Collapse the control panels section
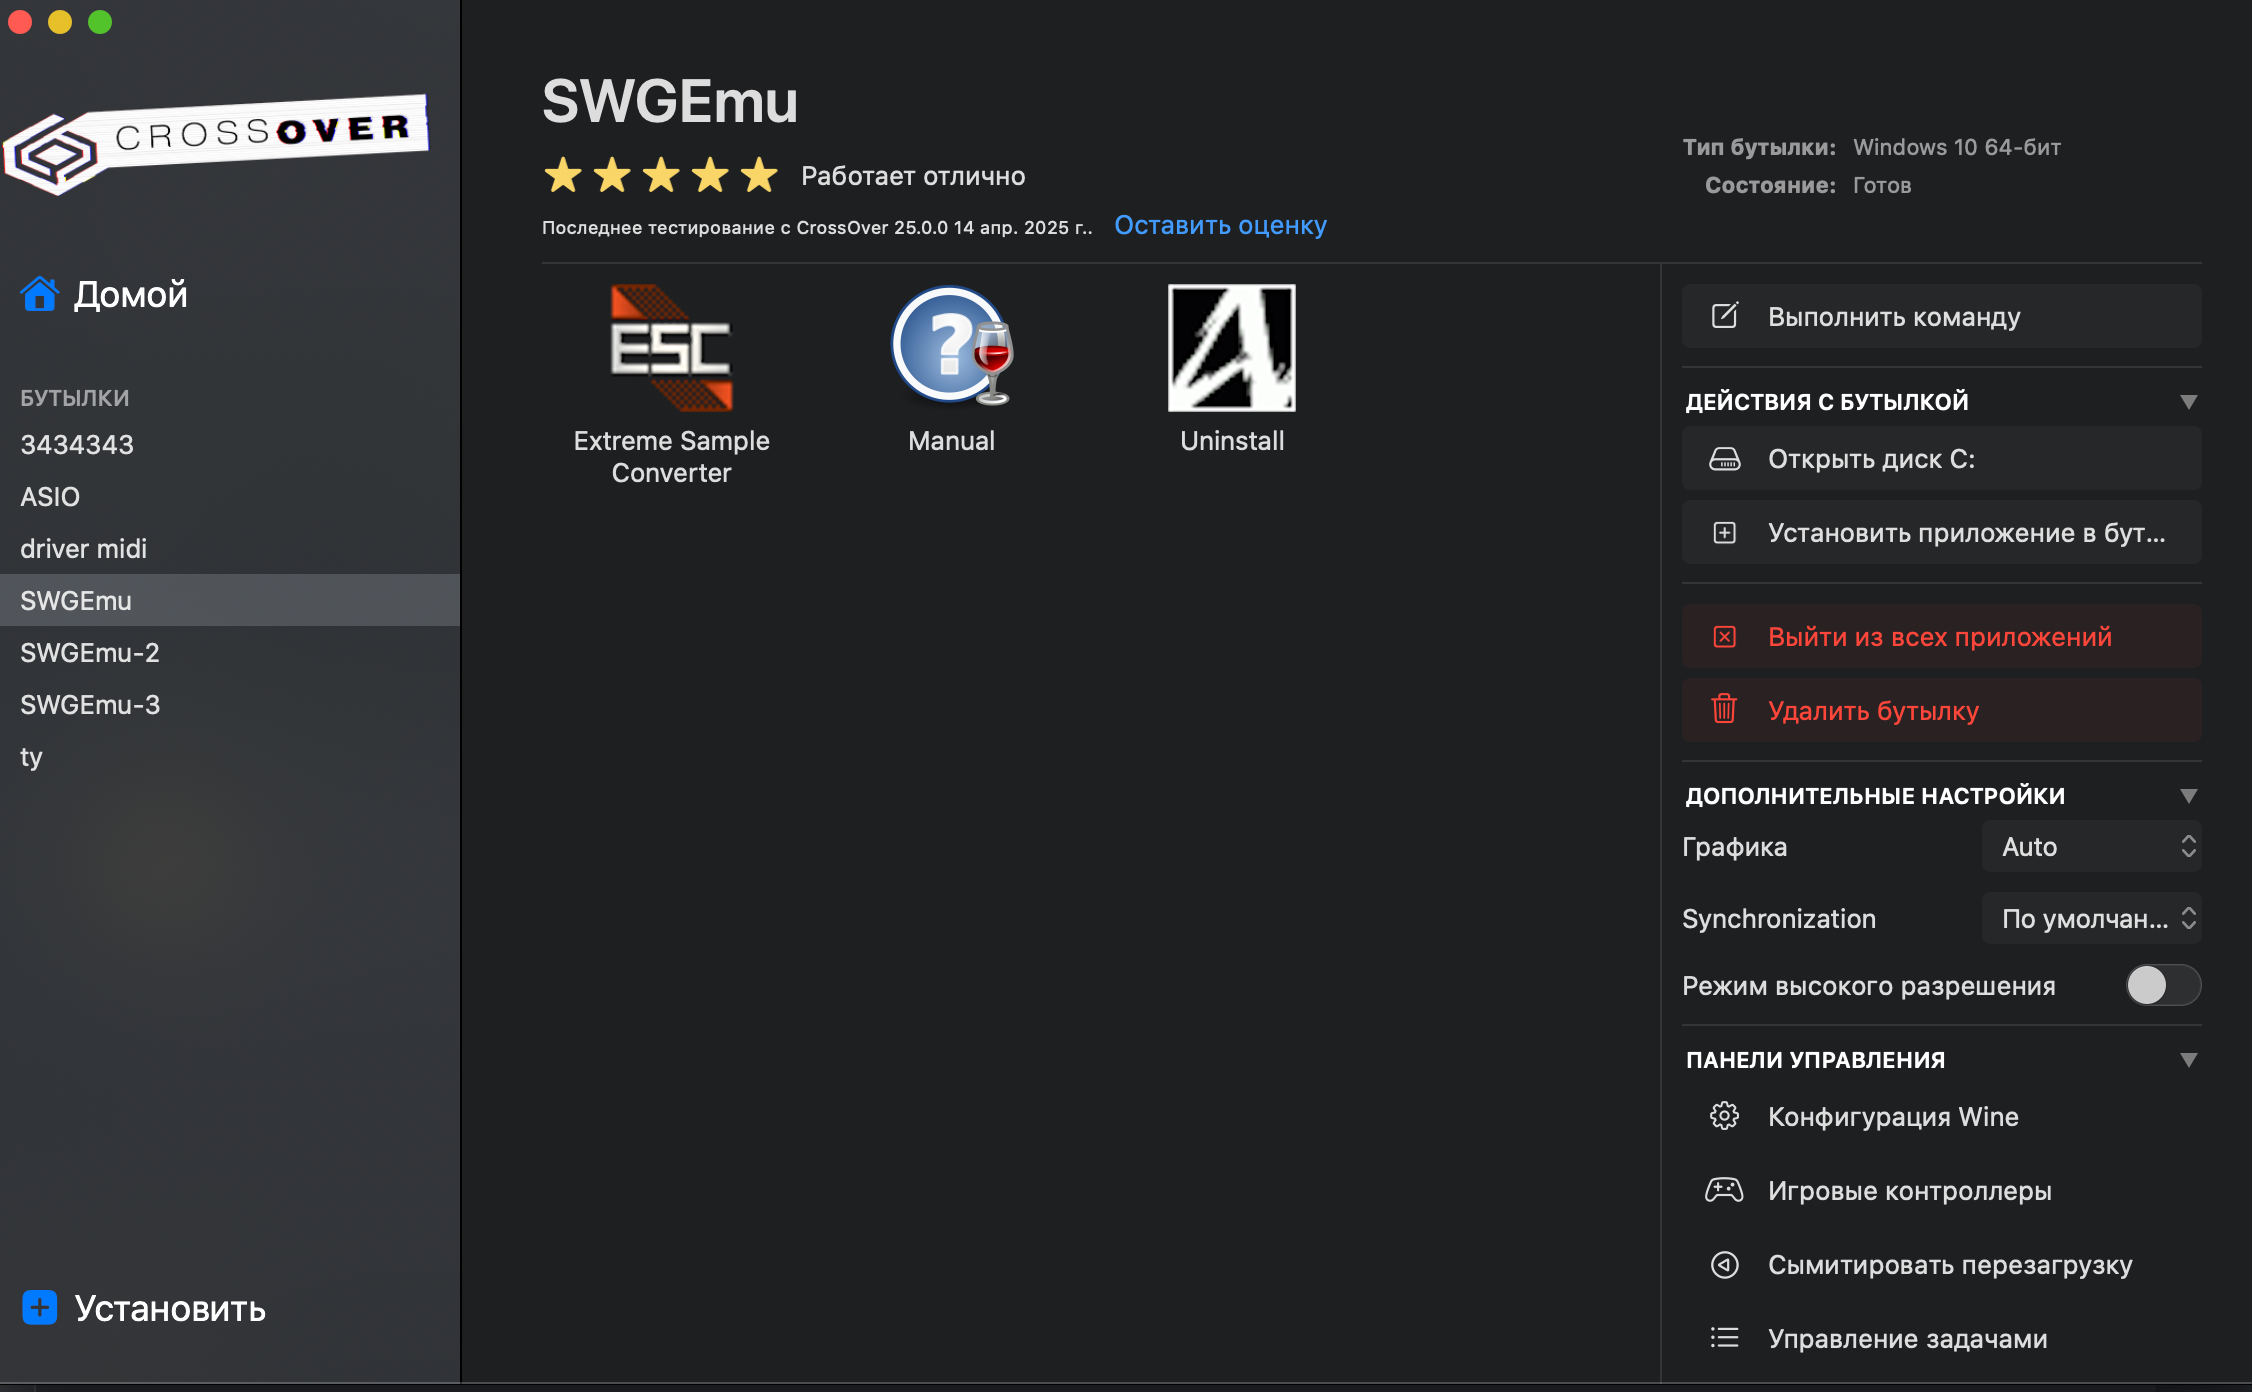 (x=2188, y=1060)
